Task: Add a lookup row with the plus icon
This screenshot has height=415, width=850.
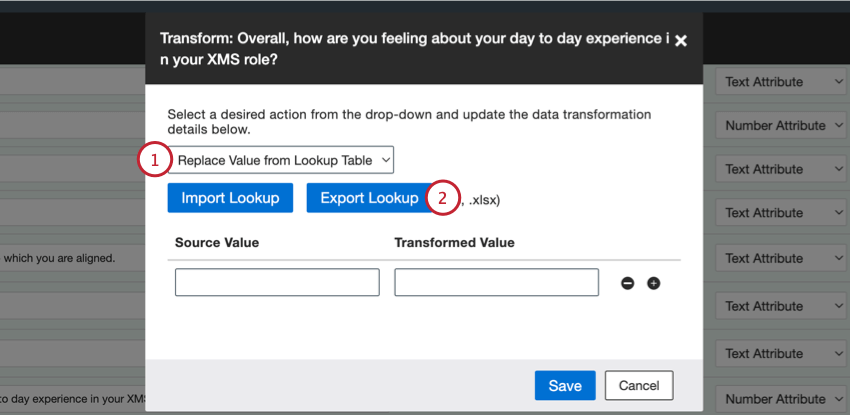Action: (x=654, y=283)
